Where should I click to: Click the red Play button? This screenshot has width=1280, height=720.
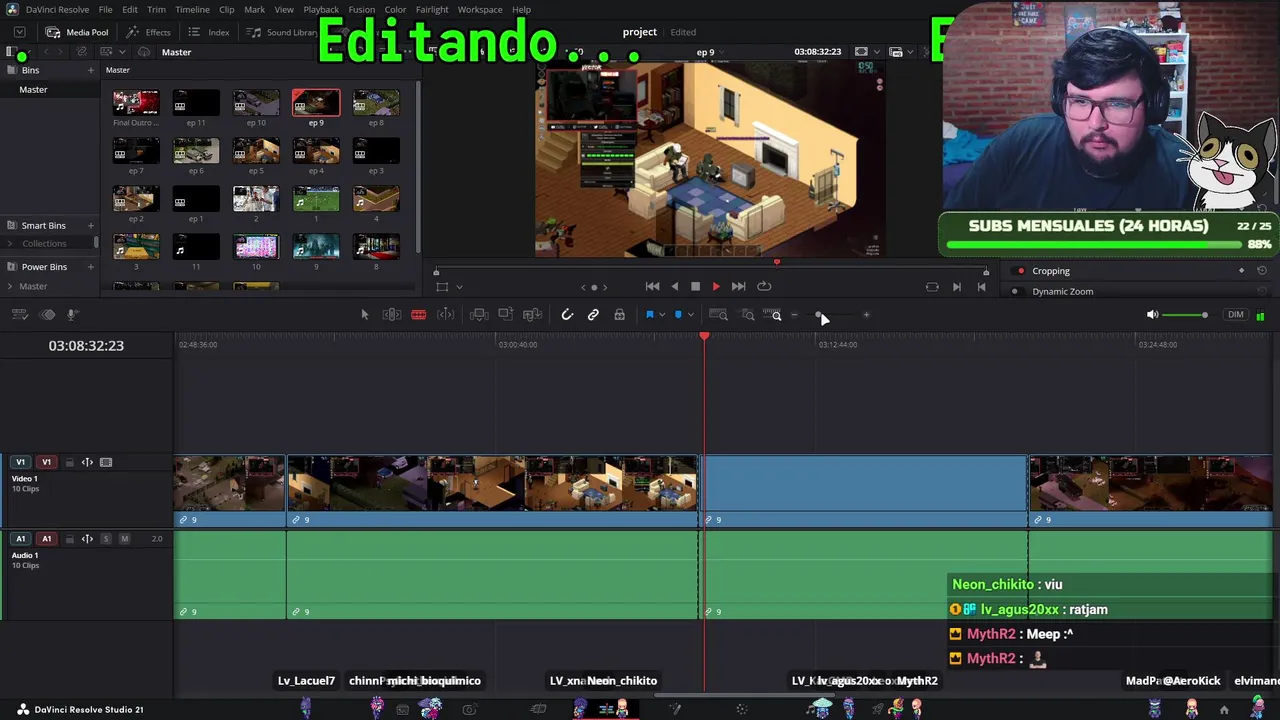[716, 286]
